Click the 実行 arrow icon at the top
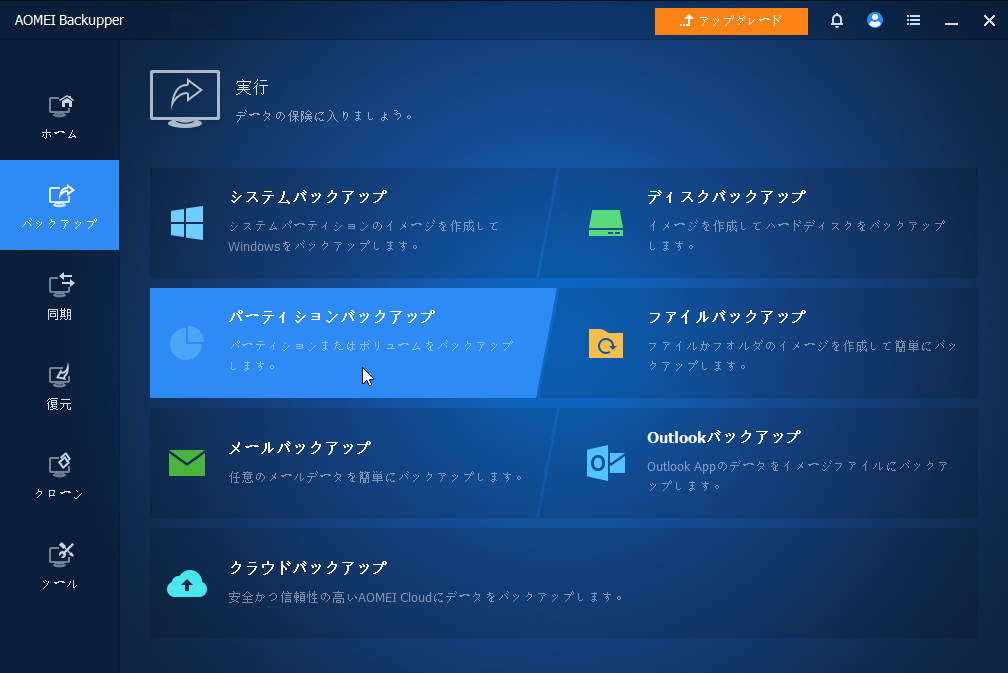 pyautogui.click(x=184, y=97)
